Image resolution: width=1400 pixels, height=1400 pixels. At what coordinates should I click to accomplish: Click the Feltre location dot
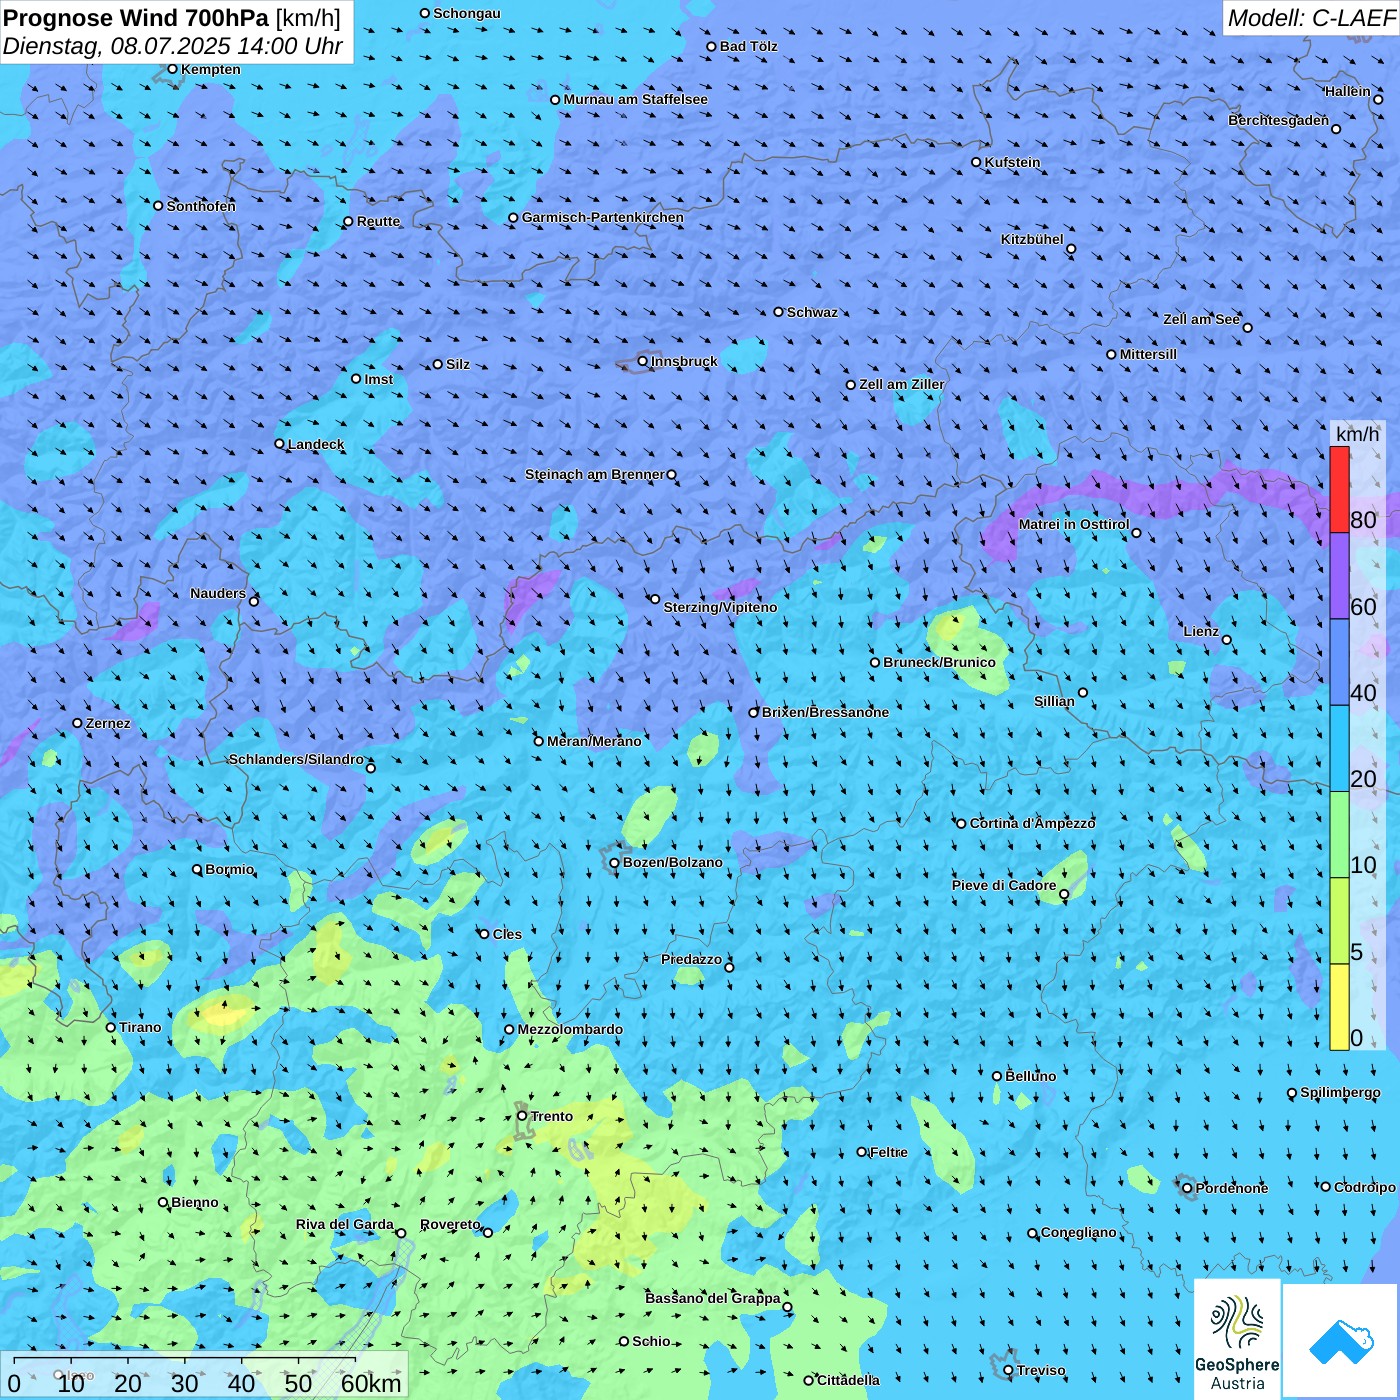click(x=862, y=1152)
